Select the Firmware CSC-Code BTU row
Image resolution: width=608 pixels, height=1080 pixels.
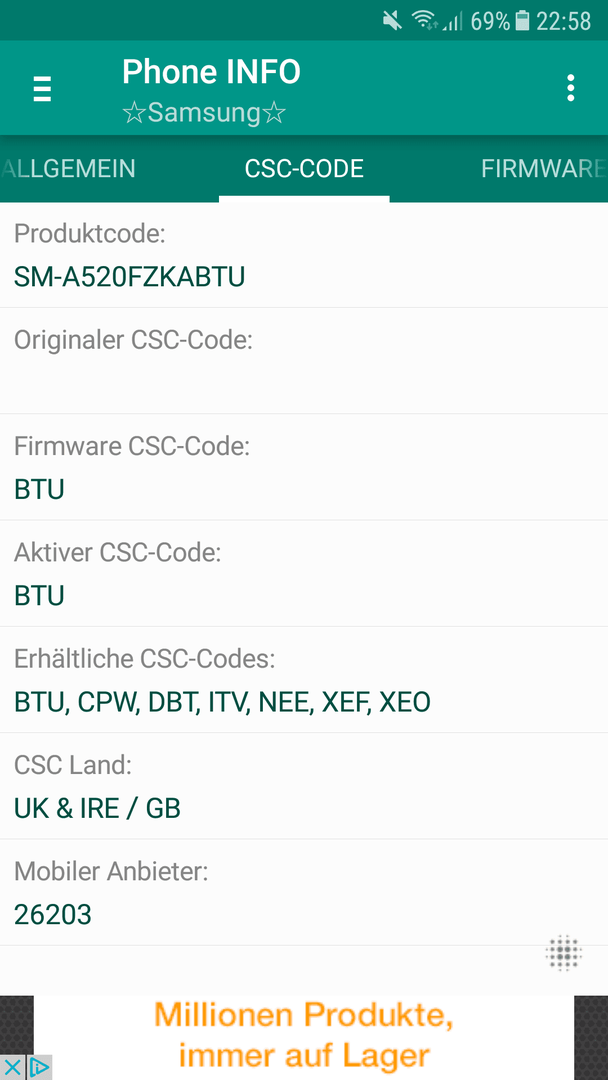click(x=304, y=467)
